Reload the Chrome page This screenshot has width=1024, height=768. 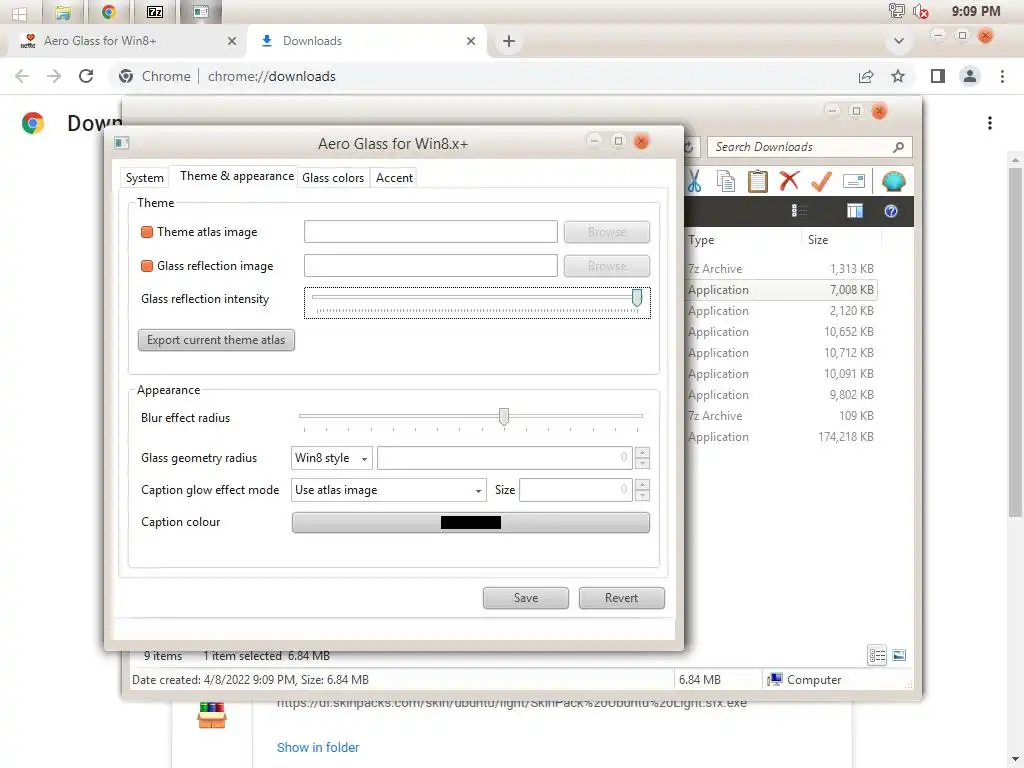pos(86,76)
